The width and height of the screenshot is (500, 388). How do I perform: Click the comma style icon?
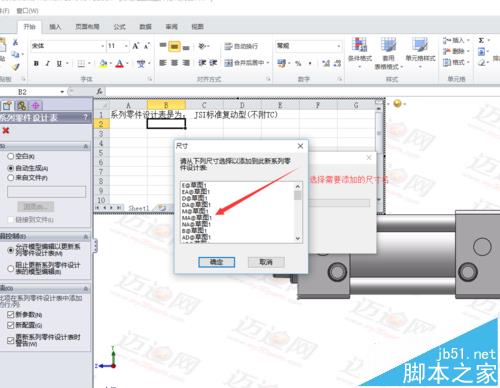310,63
